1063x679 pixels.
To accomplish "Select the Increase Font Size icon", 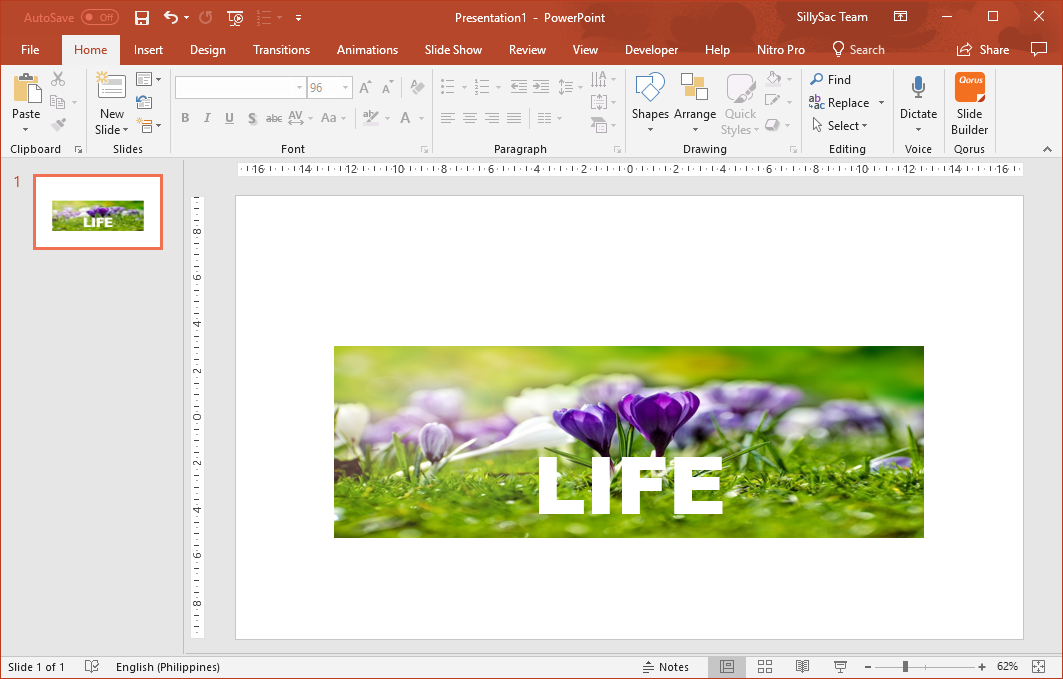I will tap(366, 88).
